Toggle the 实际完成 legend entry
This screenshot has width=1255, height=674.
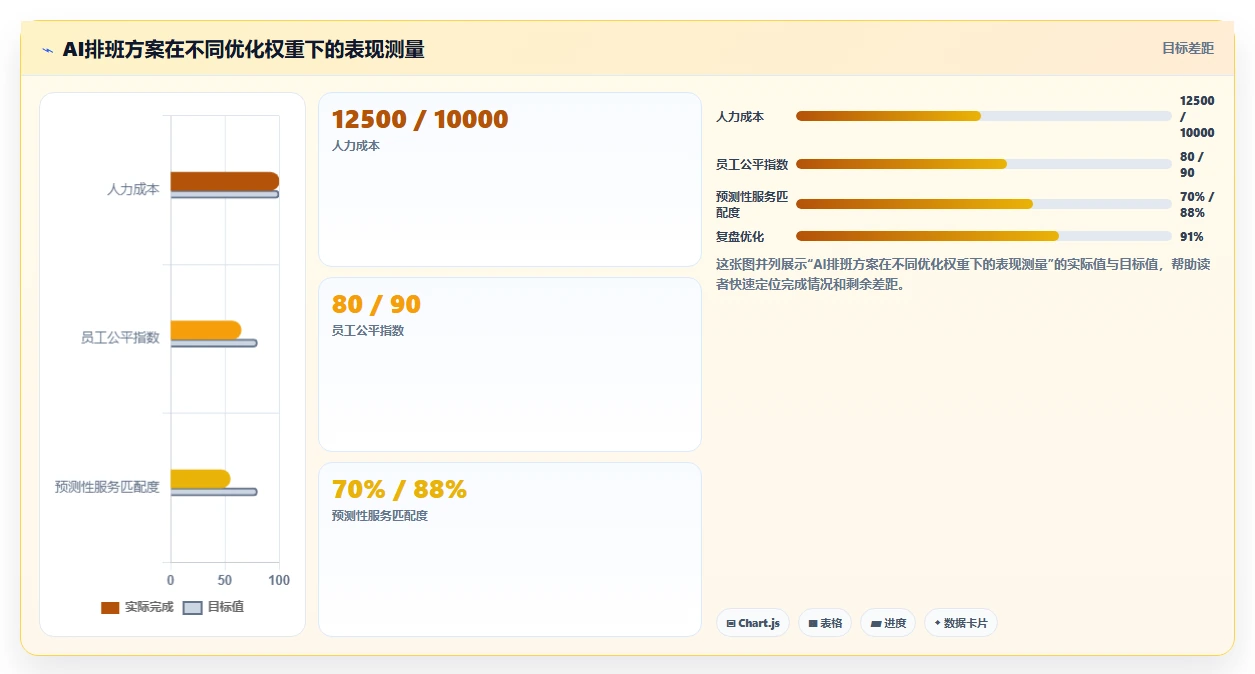pyautogui.click(x=138, y=607)
